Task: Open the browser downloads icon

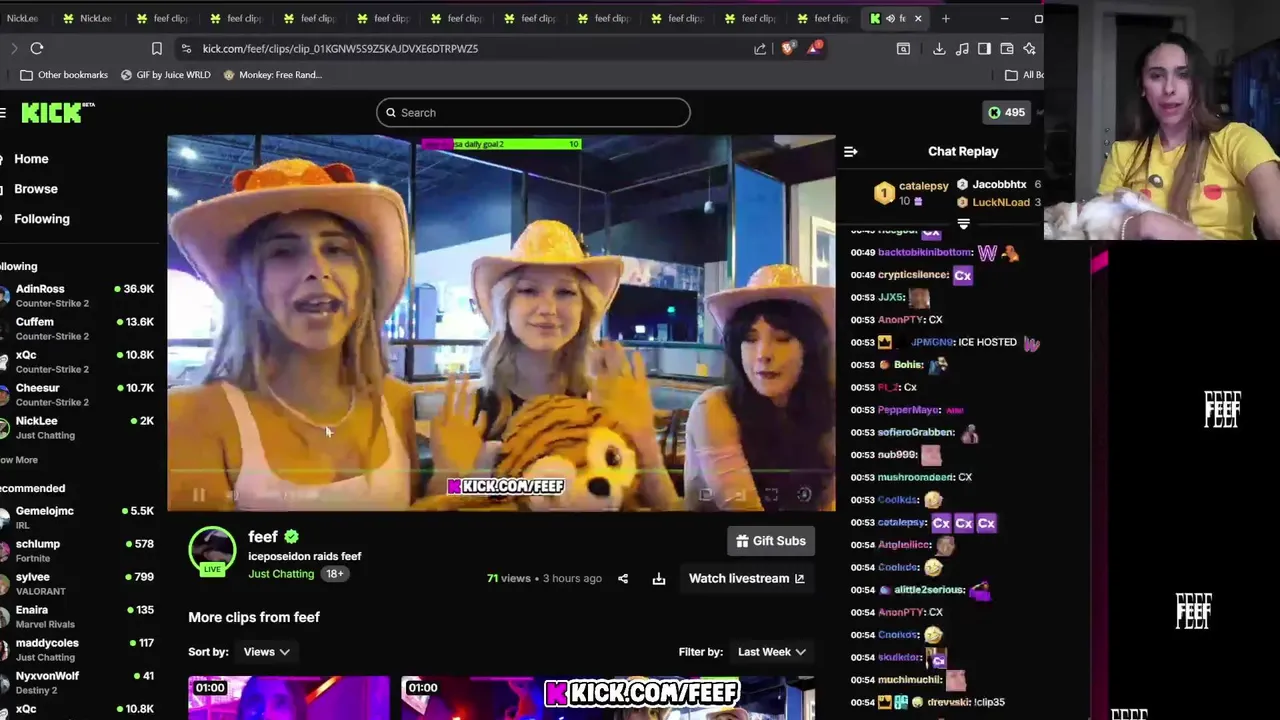Action: pos(939,48)
